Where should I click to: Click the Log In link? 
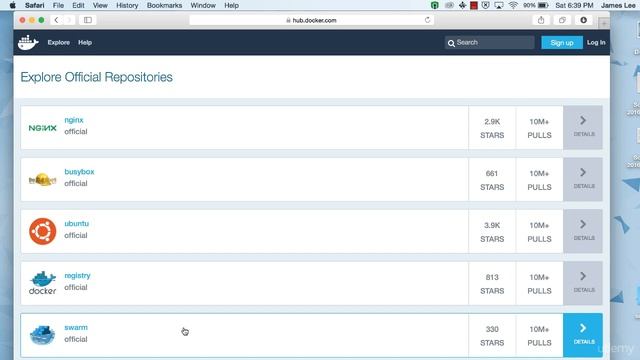[x=596, y=42]
